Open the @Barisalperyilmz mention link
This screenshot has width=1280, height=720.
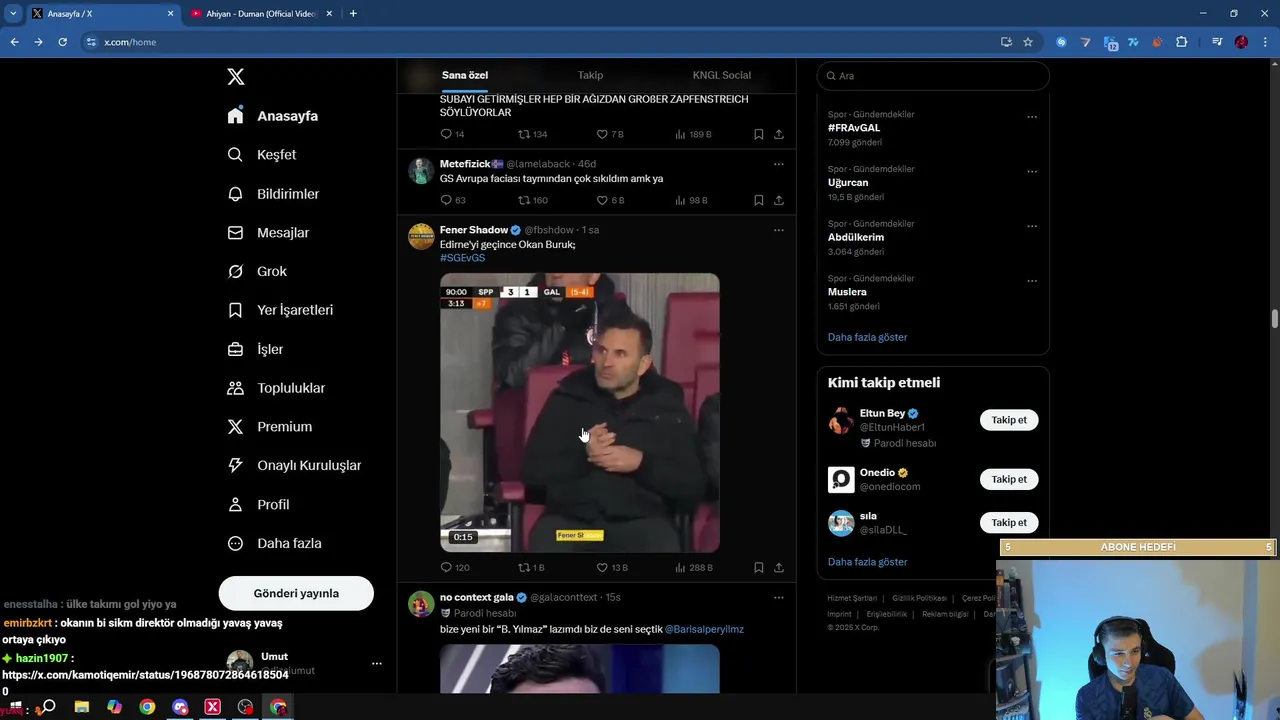pos(704,629)
